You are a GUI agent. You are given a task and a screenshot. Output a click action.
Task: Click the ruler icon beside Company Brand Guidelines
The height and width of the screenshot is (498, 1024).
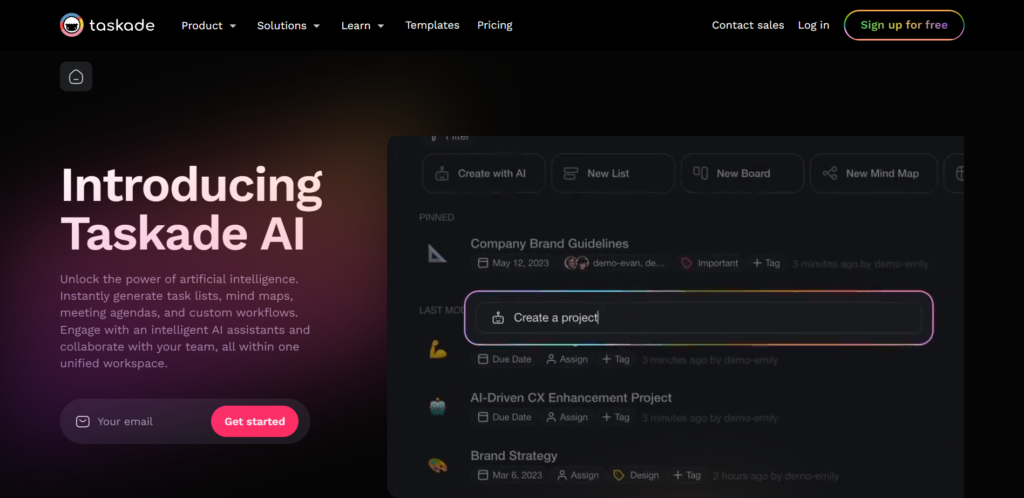click(x=437, y=253)
